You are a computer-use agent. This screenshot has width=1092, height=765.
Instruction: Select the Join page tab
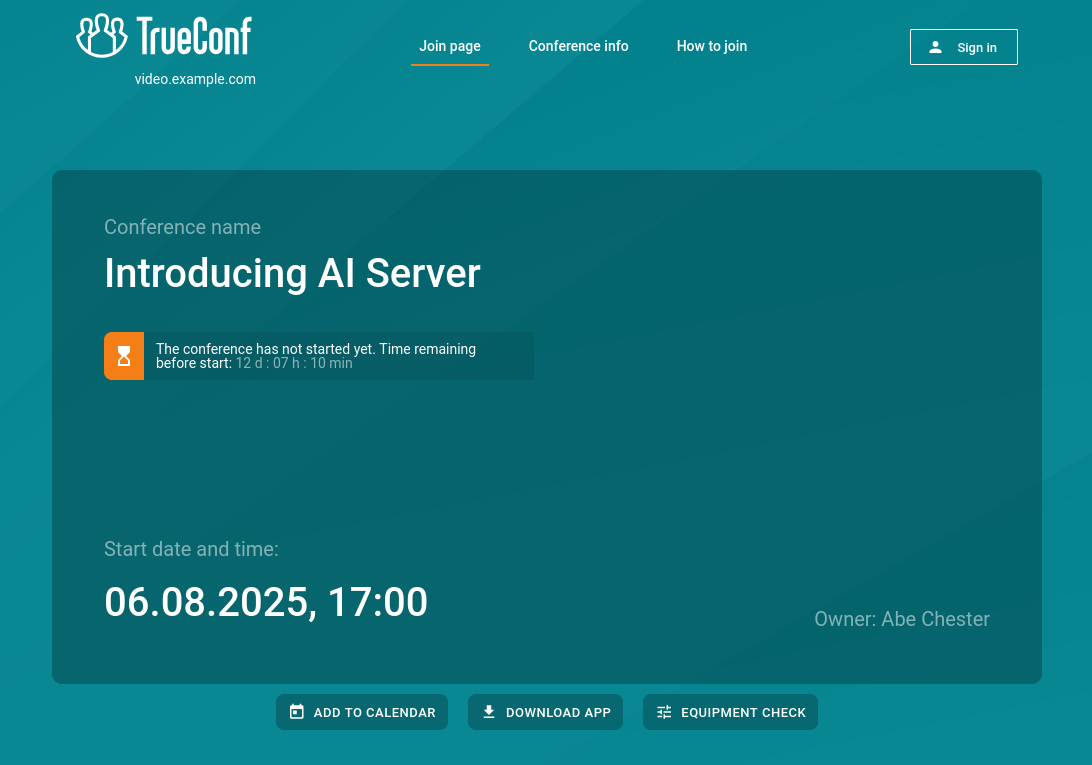(449, 46)
